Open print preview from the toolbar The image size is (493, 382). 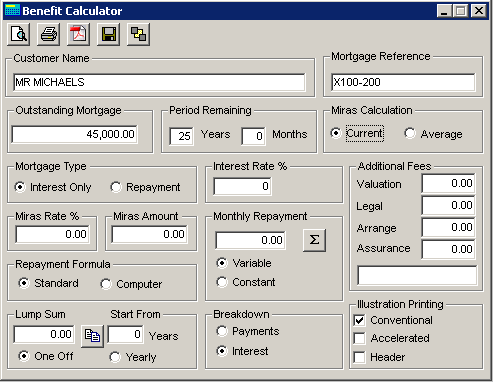[19, 34]
